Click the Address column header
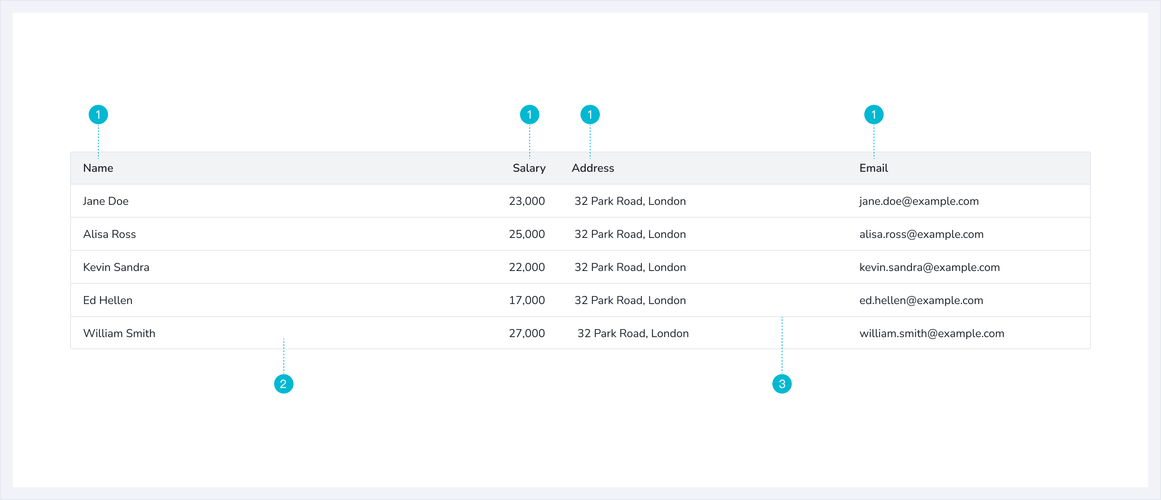This screenshot has width=1161, height=500. coord(593,168)
